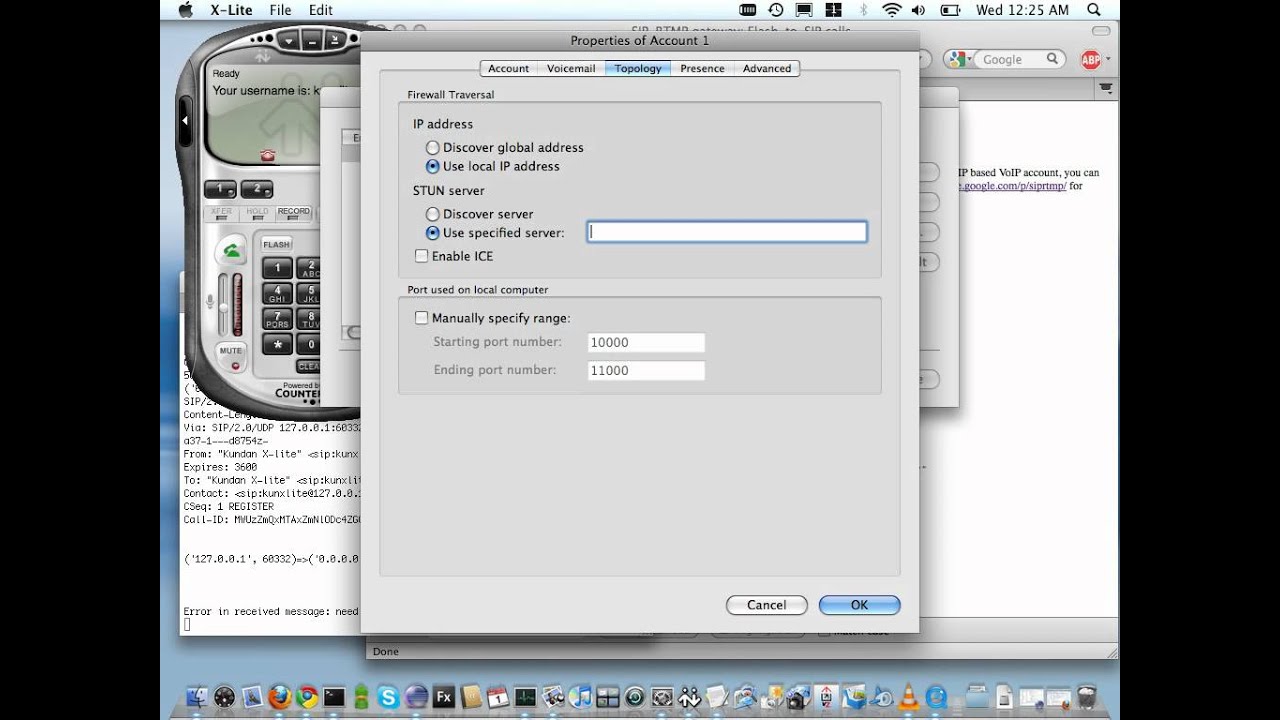Viewport: 1280px width, 720px height.
Task: Dial digit 1 on the X-Lite keypad
Action: [x=277, y=268]
